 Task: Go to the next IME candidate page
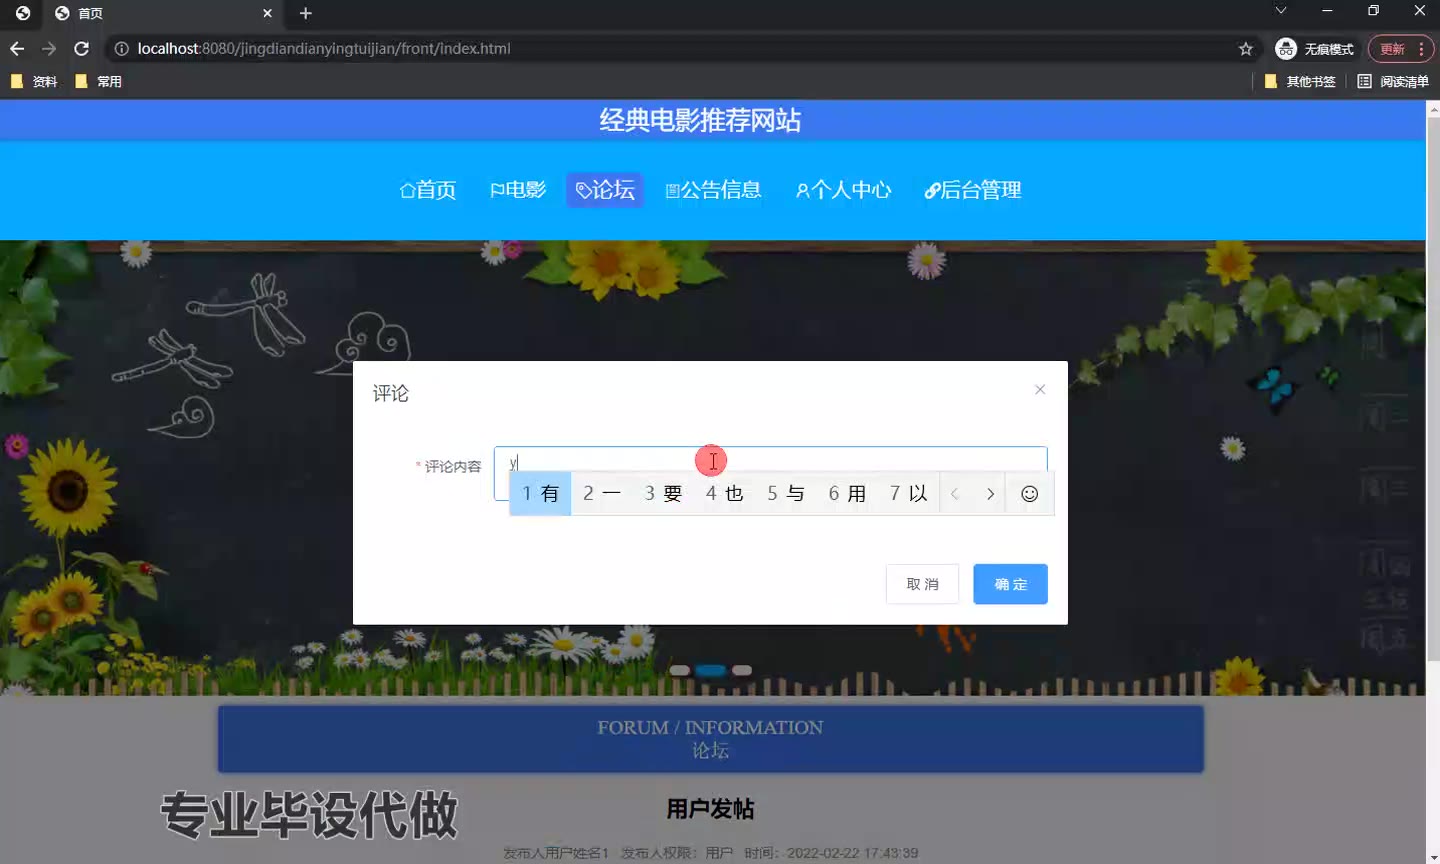(x=990, y=494)
